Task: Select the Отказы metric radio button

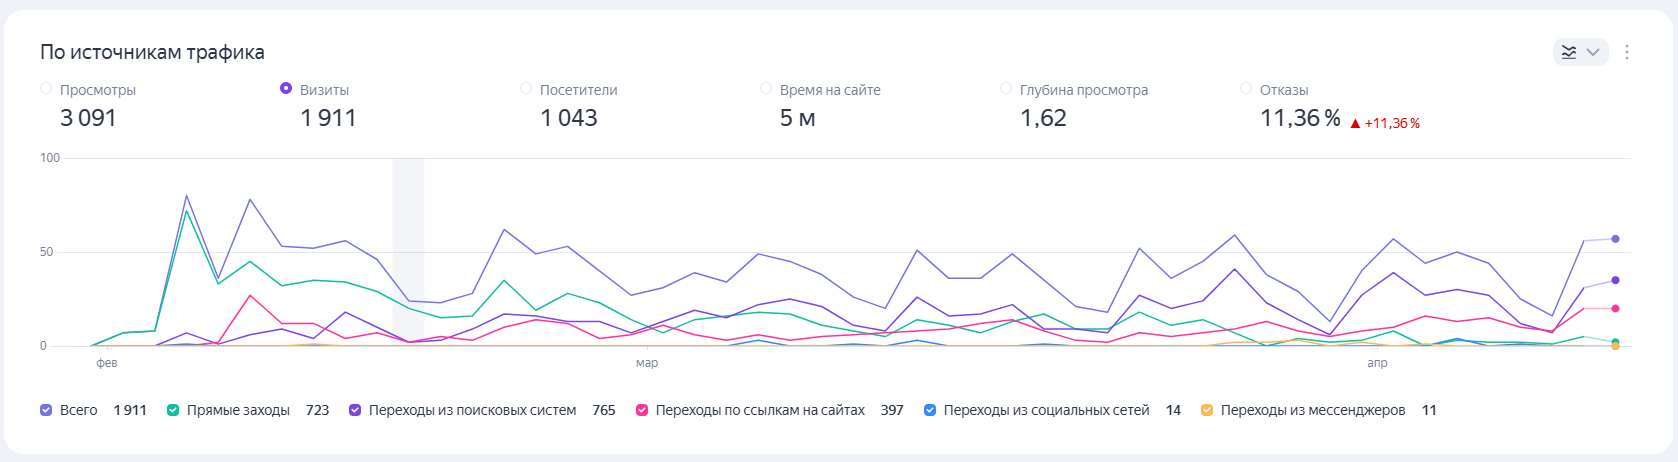Action: pyautogui.click(x=1246, y=89)
